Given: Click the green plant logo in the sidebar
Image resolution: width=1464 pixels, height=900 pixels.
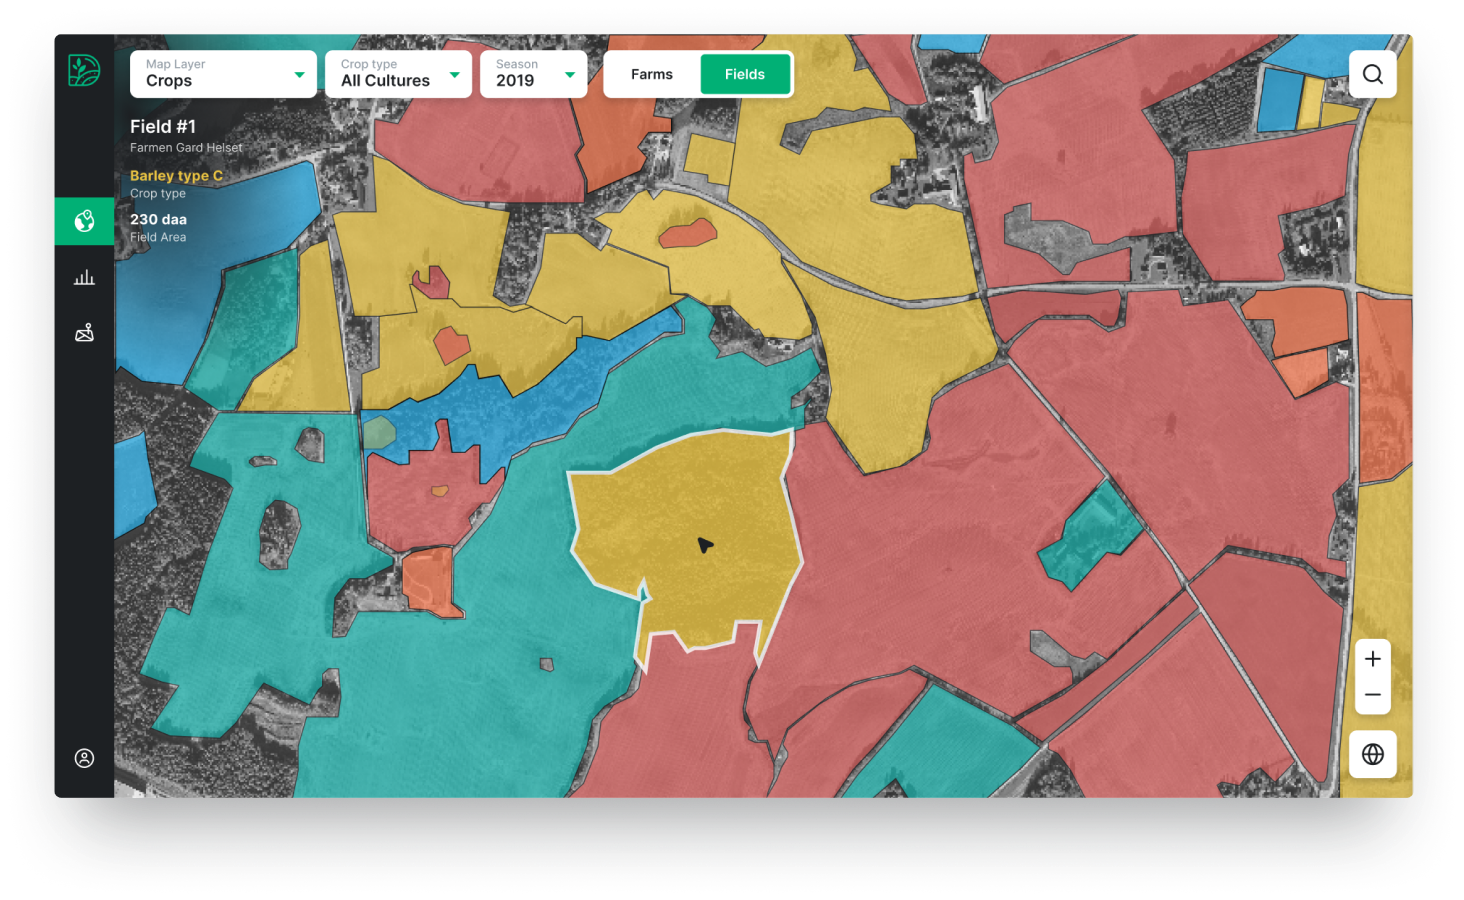Looking at the screenshot, I should 84,70.
